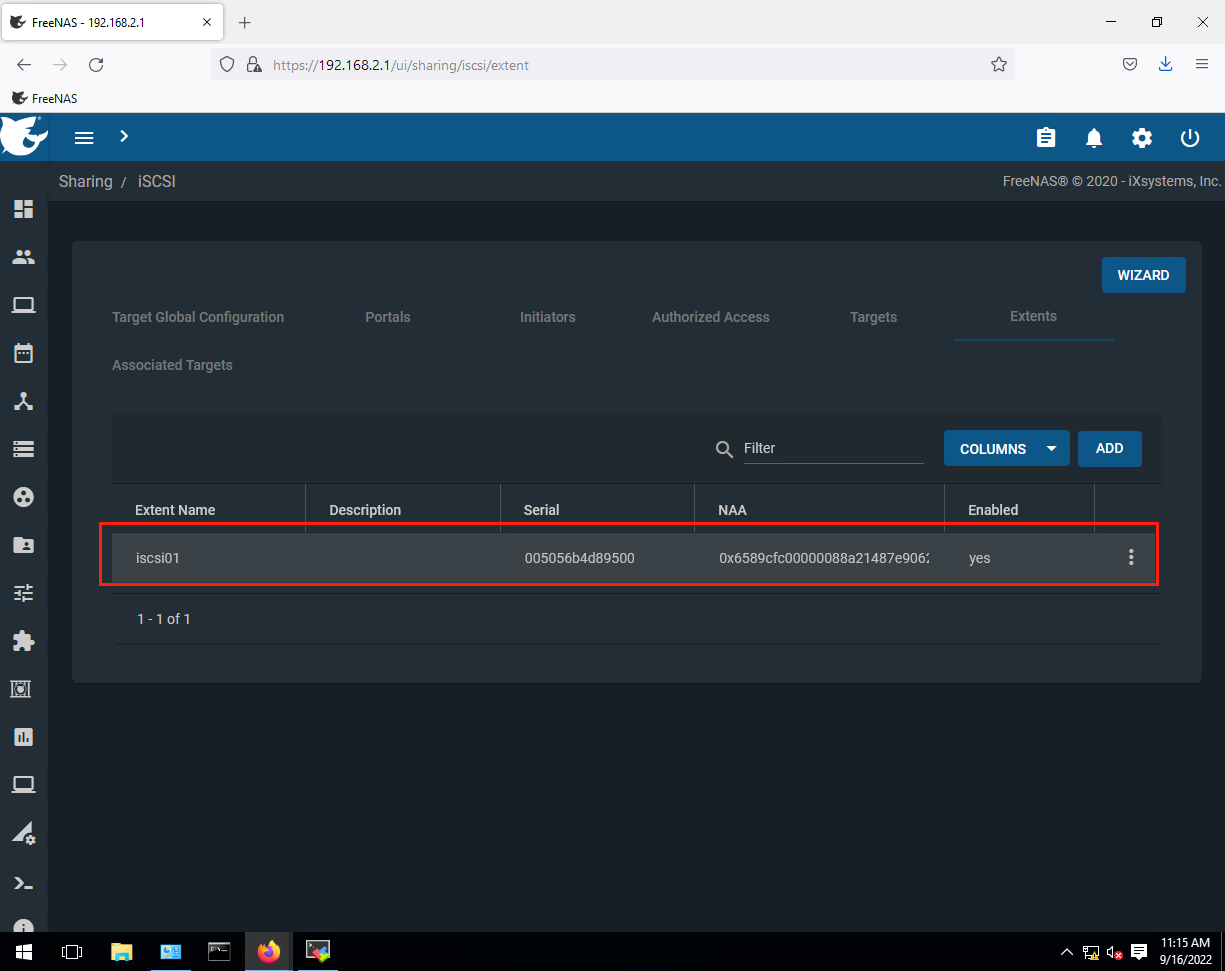
Task: Open the alerts bell icon
Action: coord(1094,138)
